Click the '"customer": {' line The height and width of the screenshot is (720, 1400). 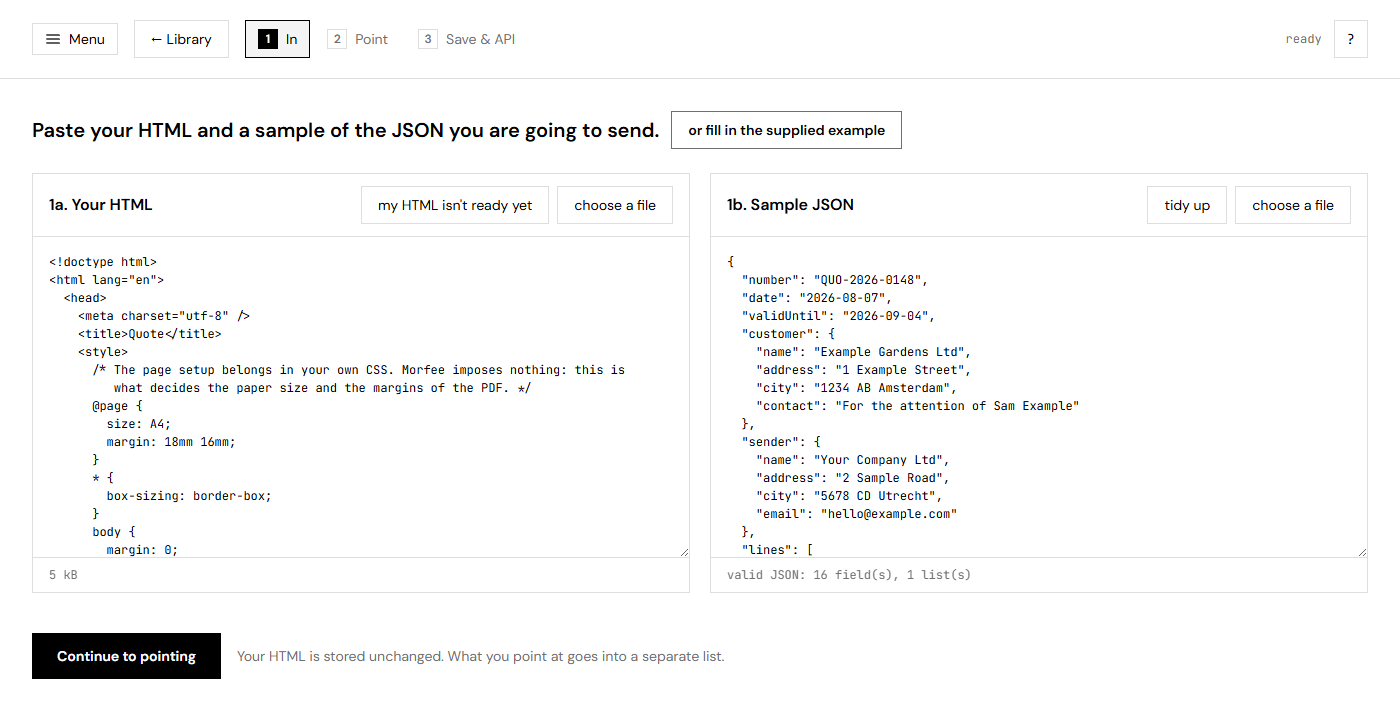click(x=788, y=334)
